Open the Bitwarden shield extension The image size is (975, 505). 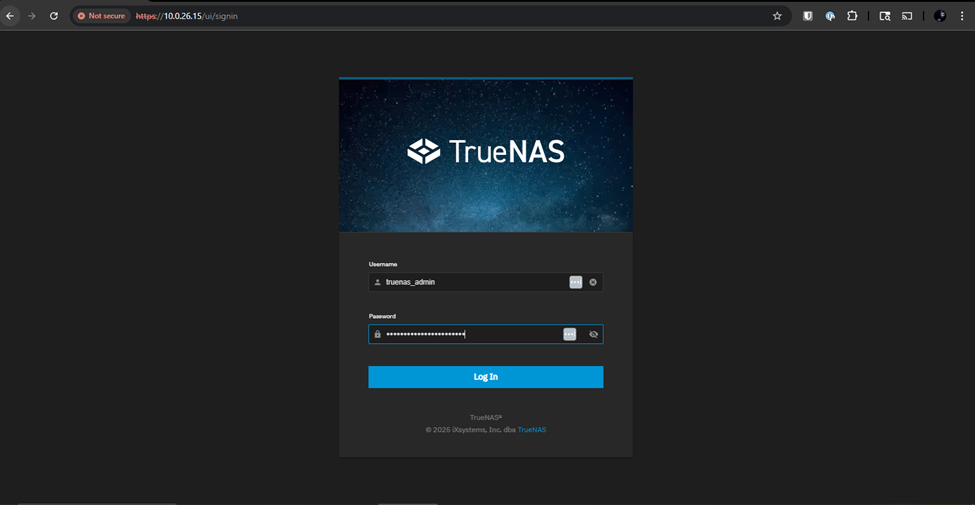tap(807, 16)
